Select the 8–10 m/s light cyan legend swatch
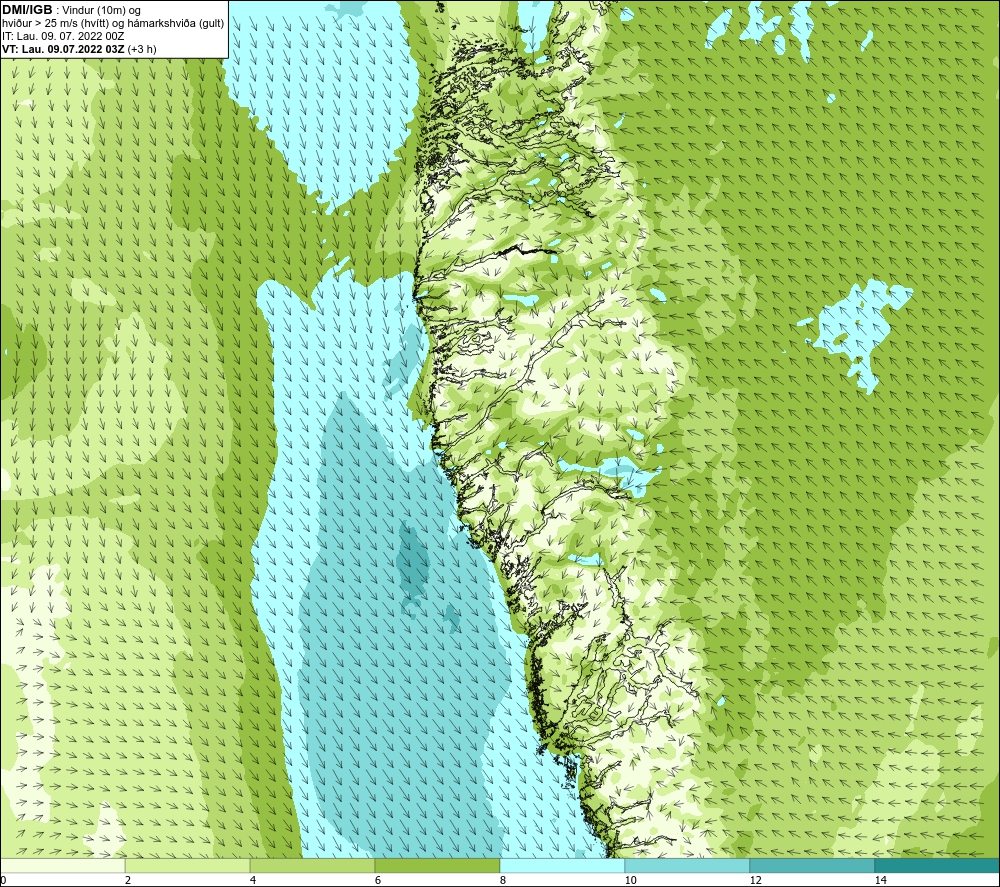Screen dimensions: 1000x887 tap(562, 866)
